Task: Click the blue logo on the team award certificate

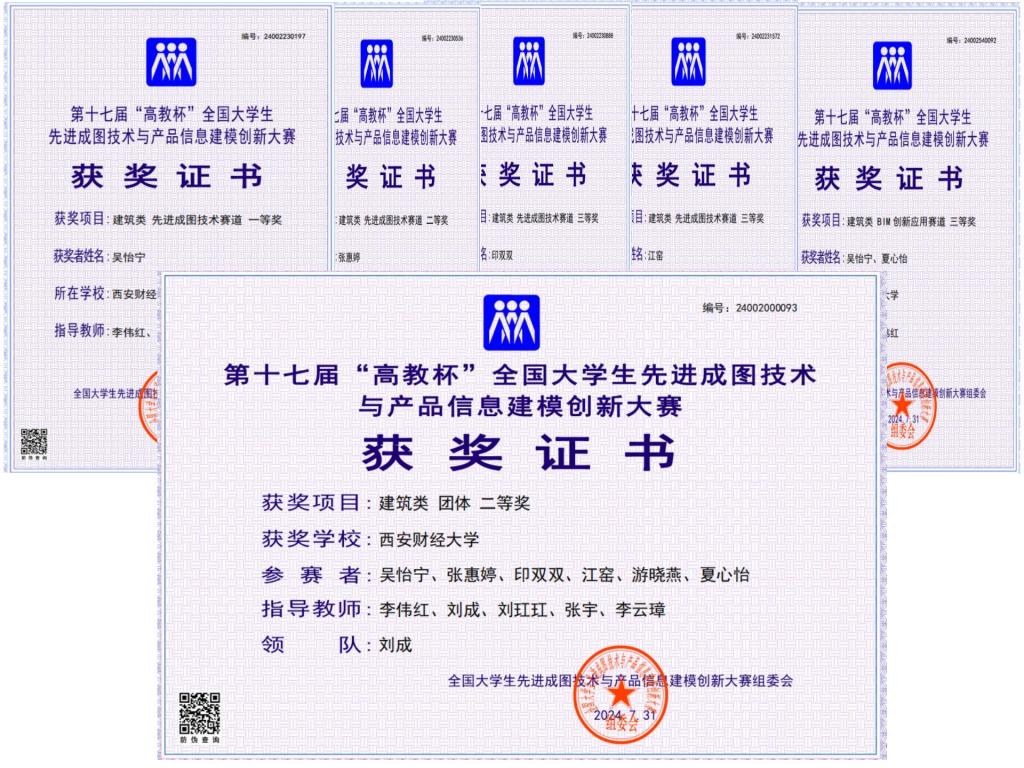Action: pyautogui.click(x=511, y=322)
